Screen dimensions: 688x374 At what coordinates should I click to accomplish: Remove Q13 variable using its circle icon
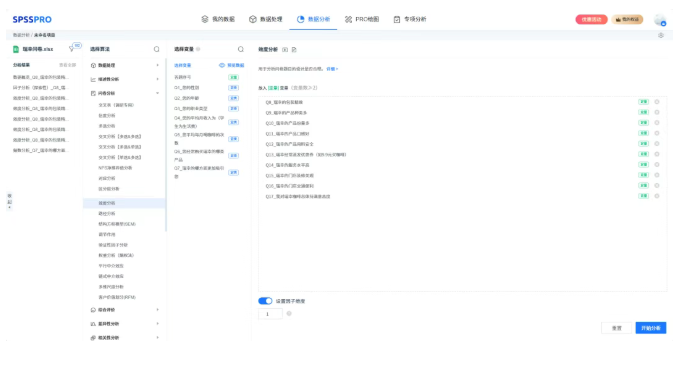tap(657, 154)
